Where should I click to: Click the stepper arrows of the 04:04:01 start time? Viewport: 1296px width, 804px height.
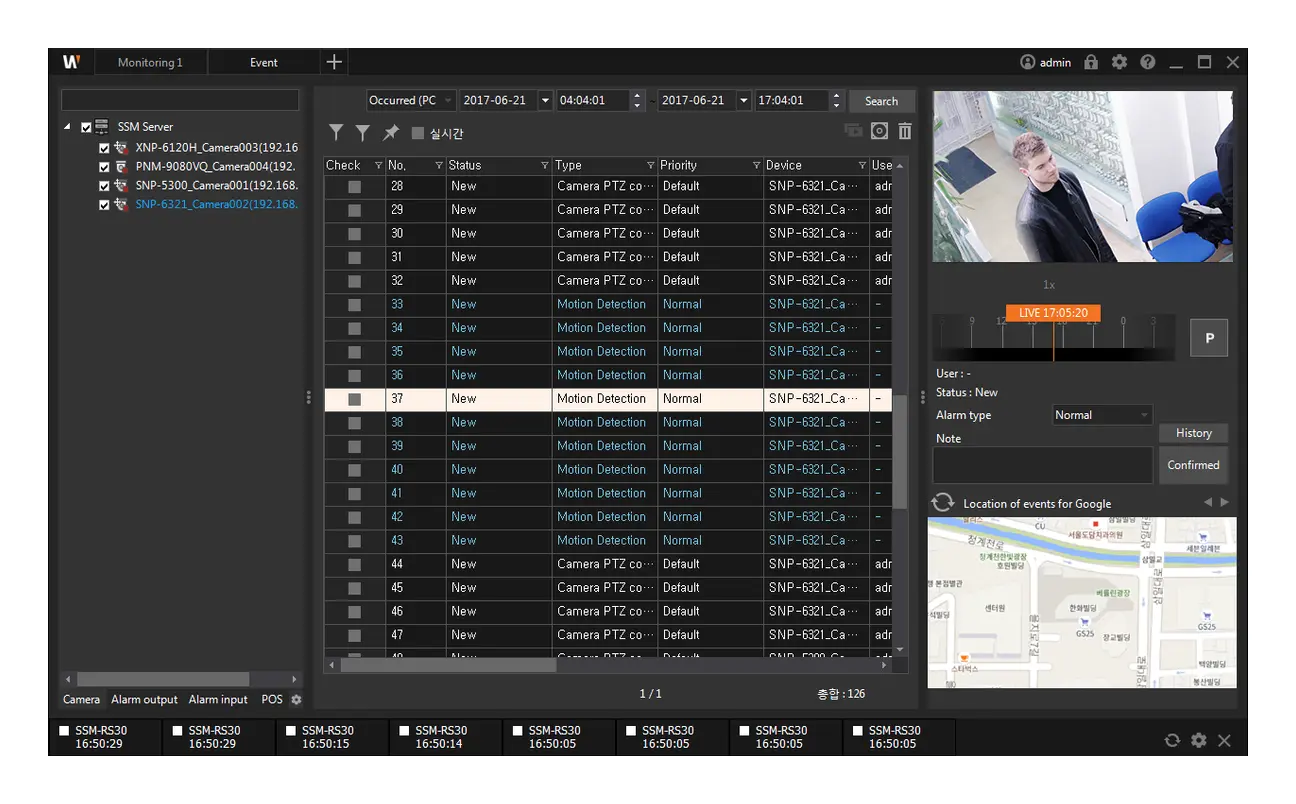tap(637, 101)
